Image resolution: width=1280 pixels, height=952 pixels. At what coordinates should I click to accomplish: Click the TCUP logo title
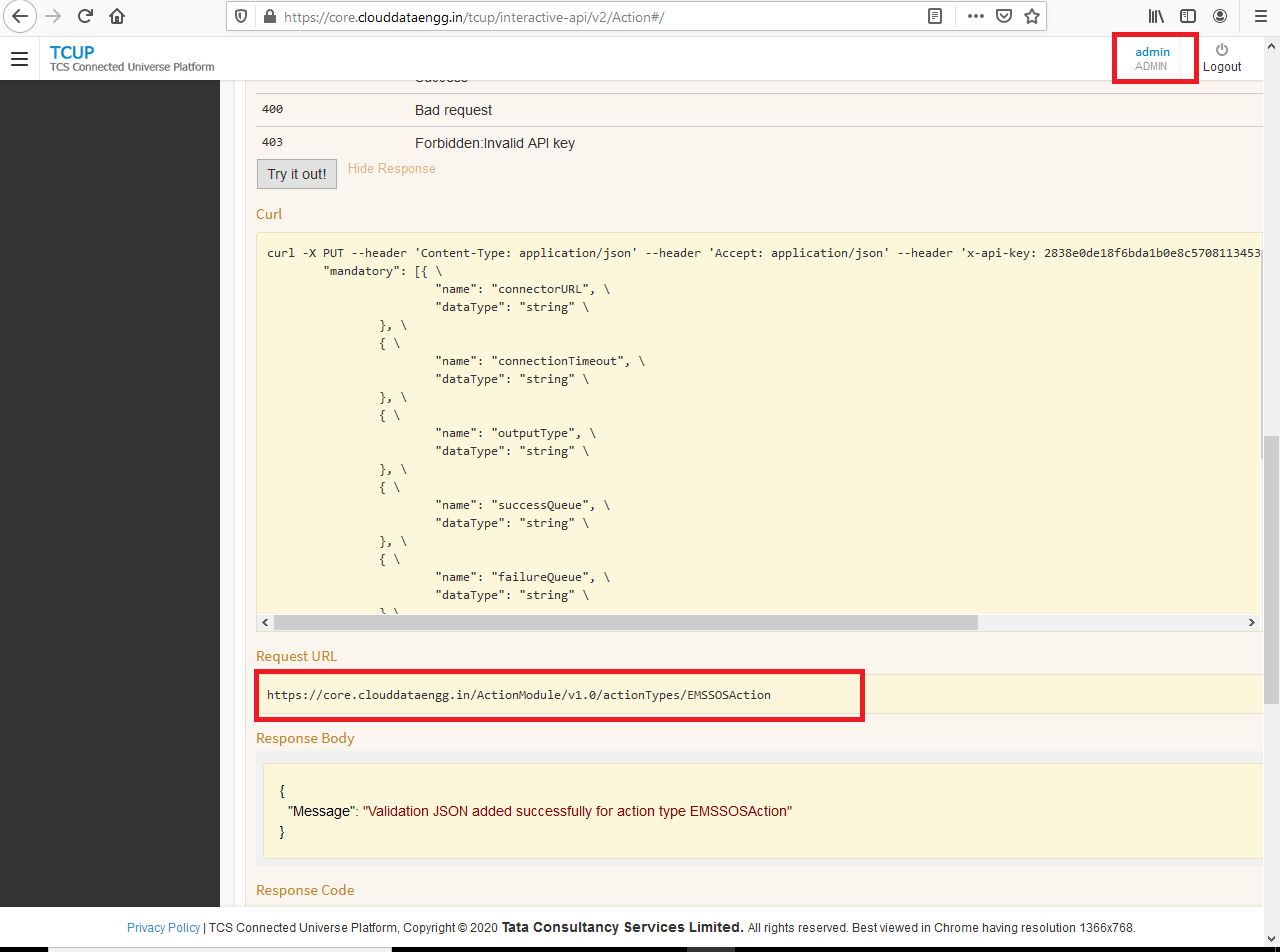coord(72,52)
